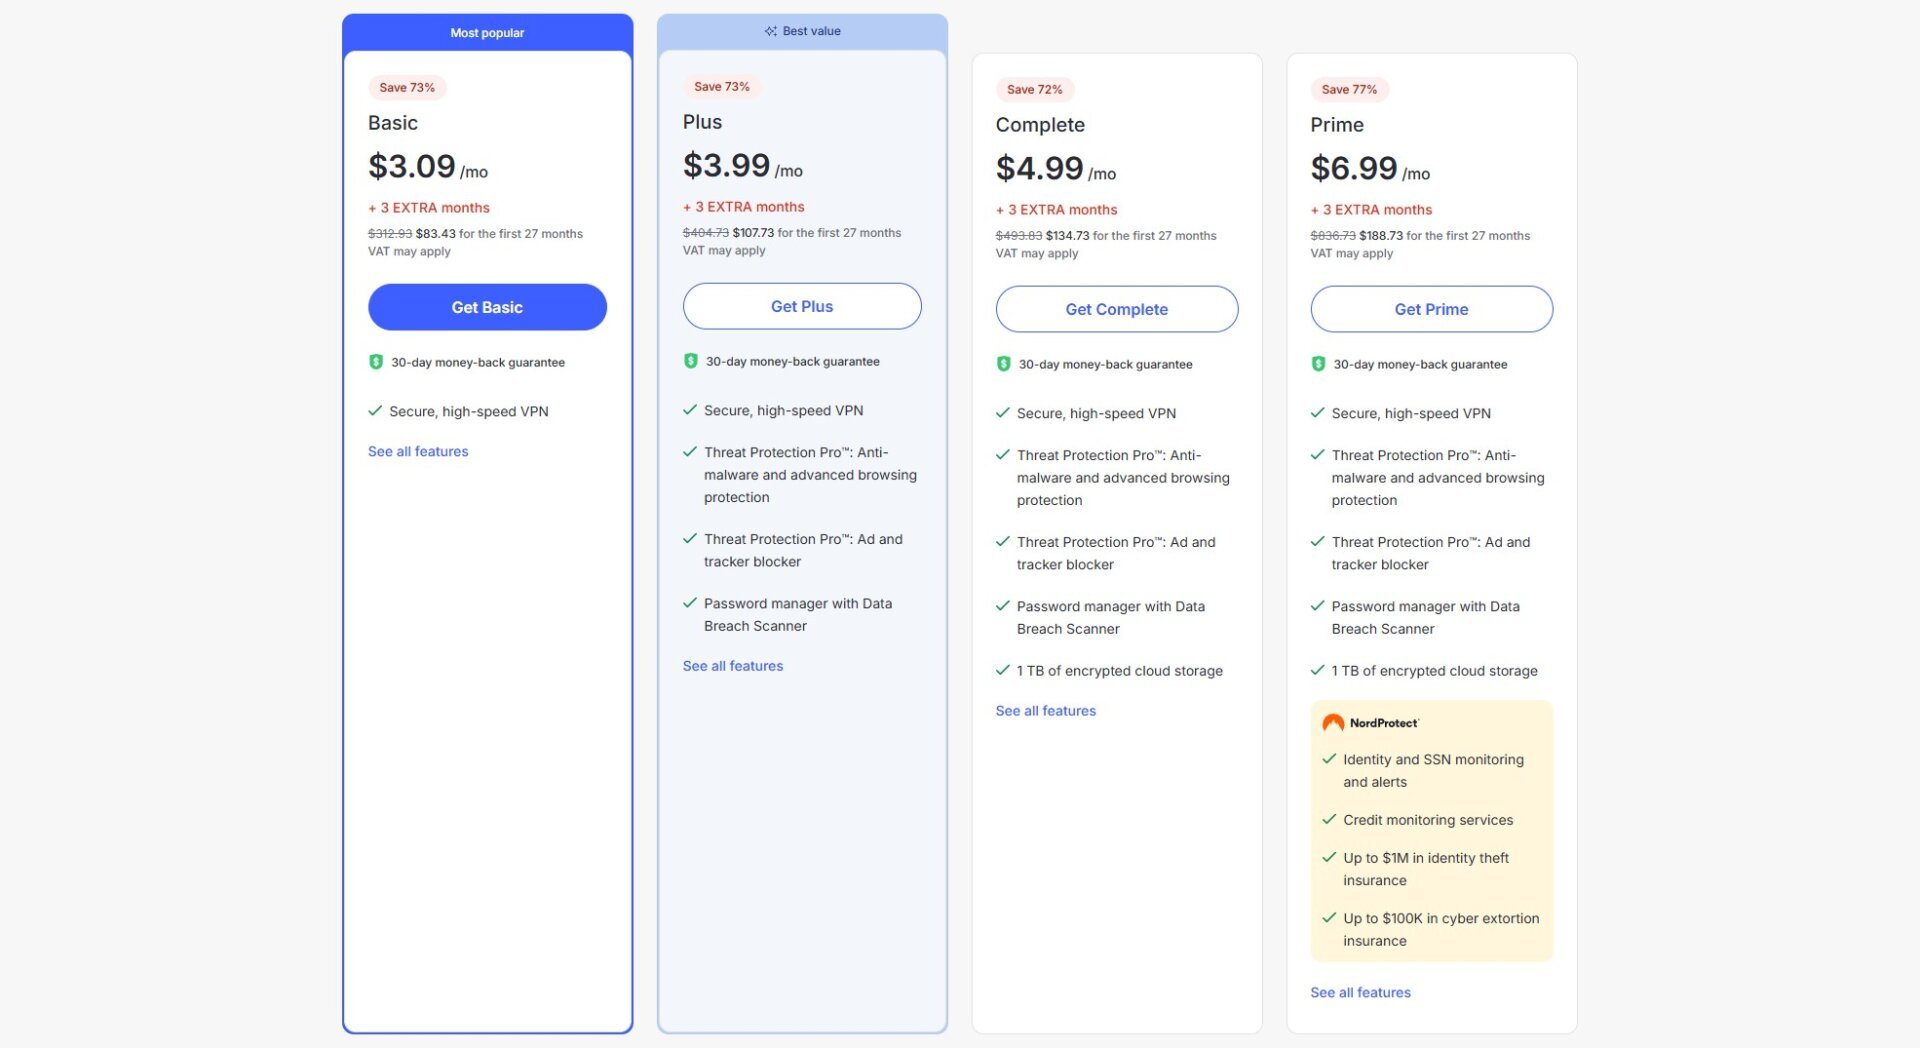Image resolution: width=1920 pixels, height=1048 pixels.
Task: Click Up to $1M in identity theft insurance
Action: [1426, 869]
